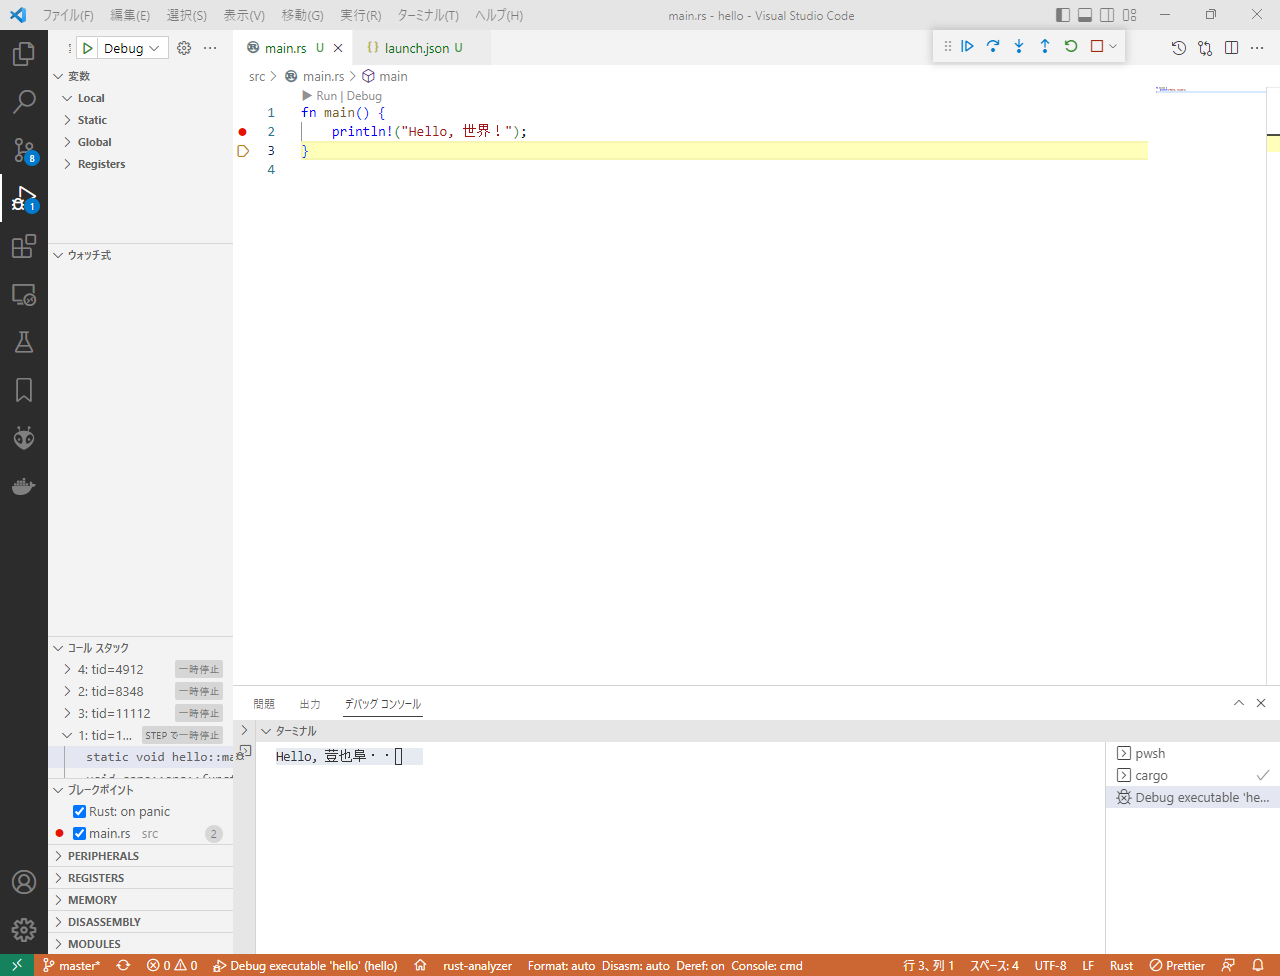Select the cargo terminal in the list
Image resolution: width=1280 pixels, height=976 pixels.
[x=1151, y=775]
